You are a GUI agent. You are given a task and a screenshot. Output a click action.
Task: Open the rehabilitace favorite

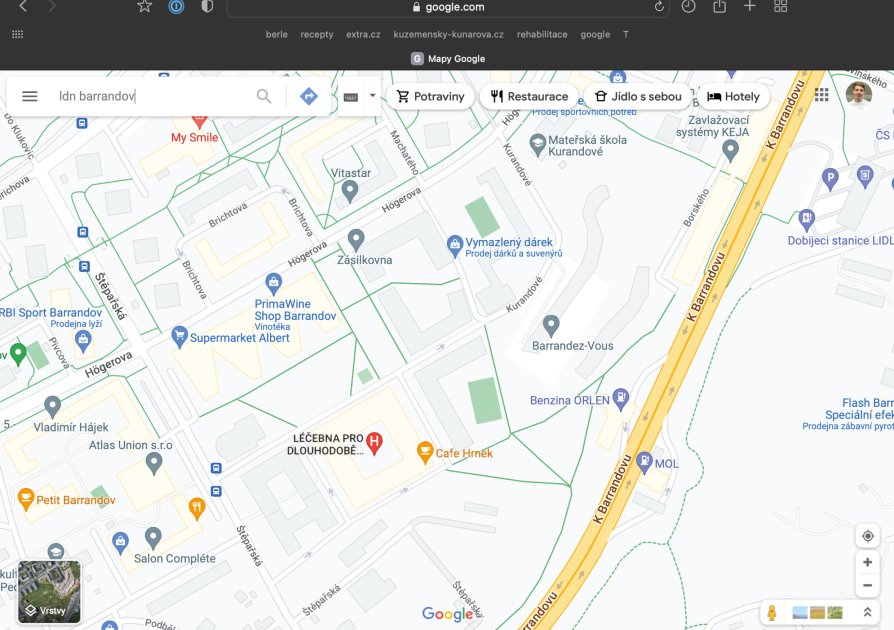click(x=542, y=34)
